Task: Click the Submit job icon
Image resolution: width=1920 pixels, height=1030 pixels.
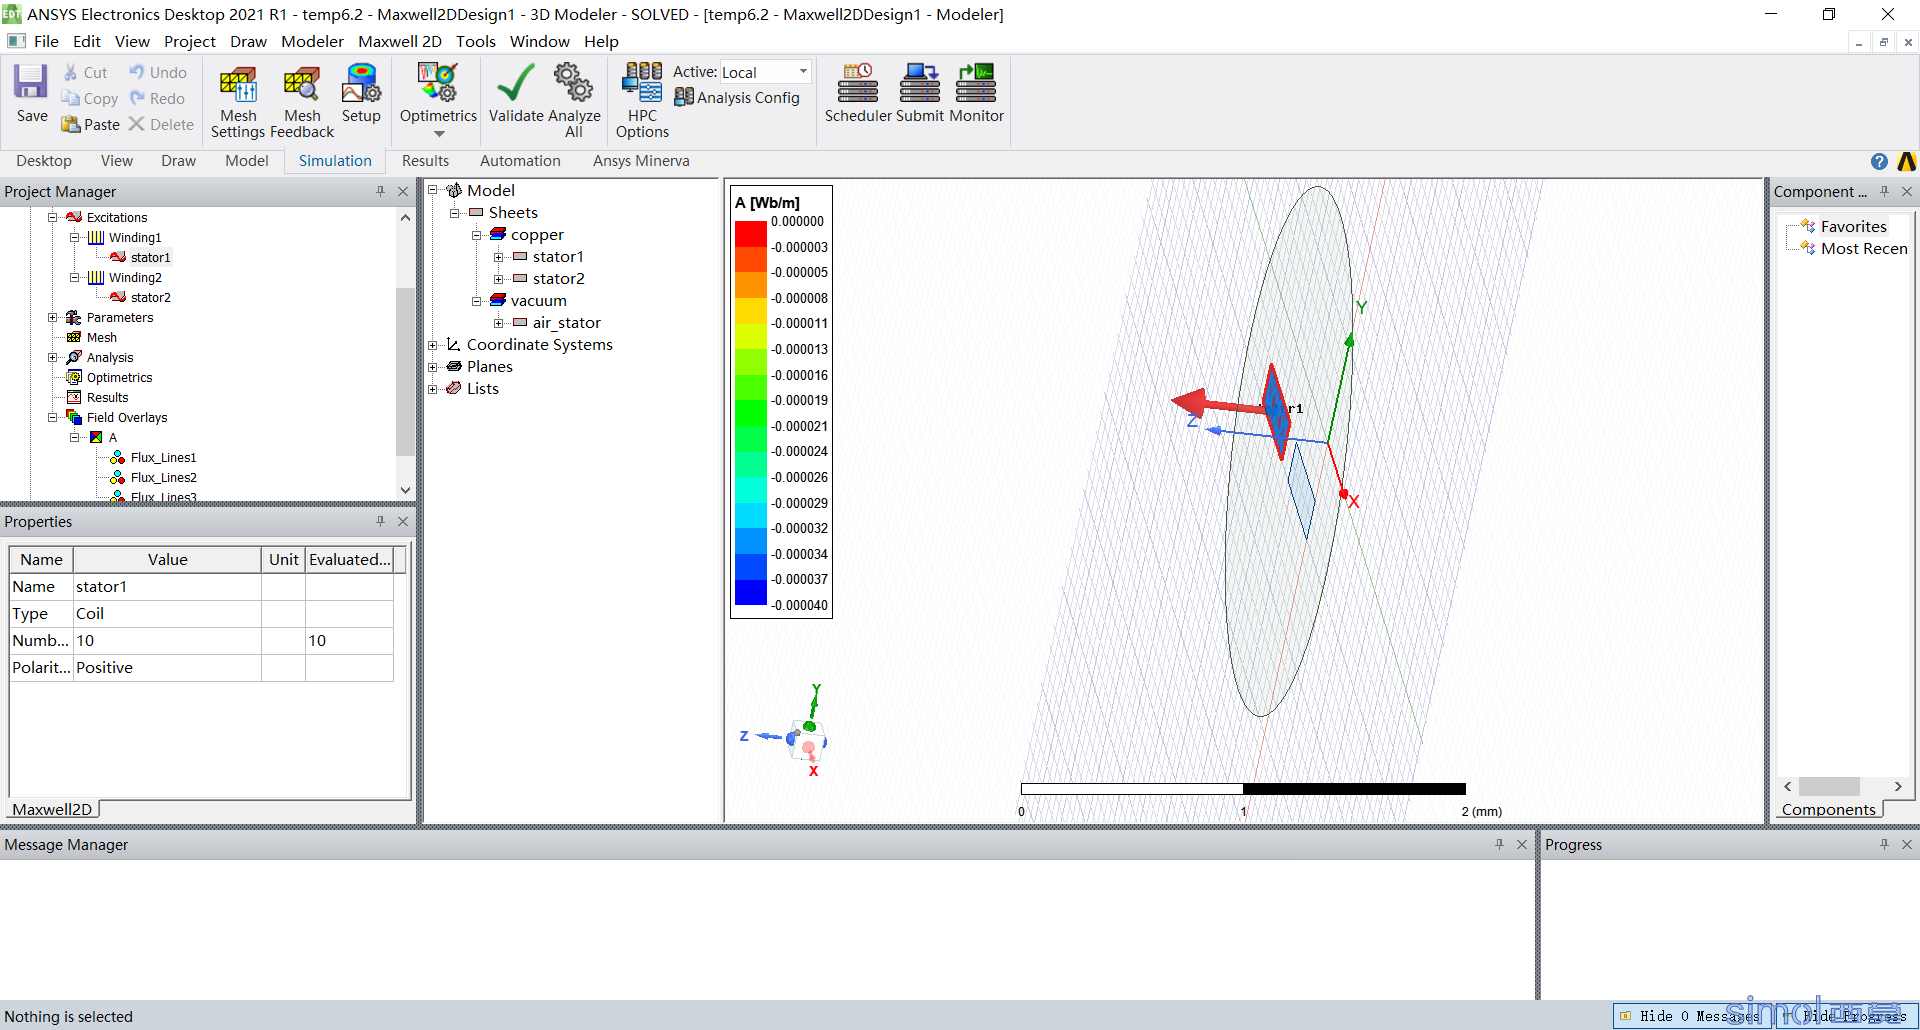Action: (920, 93)
